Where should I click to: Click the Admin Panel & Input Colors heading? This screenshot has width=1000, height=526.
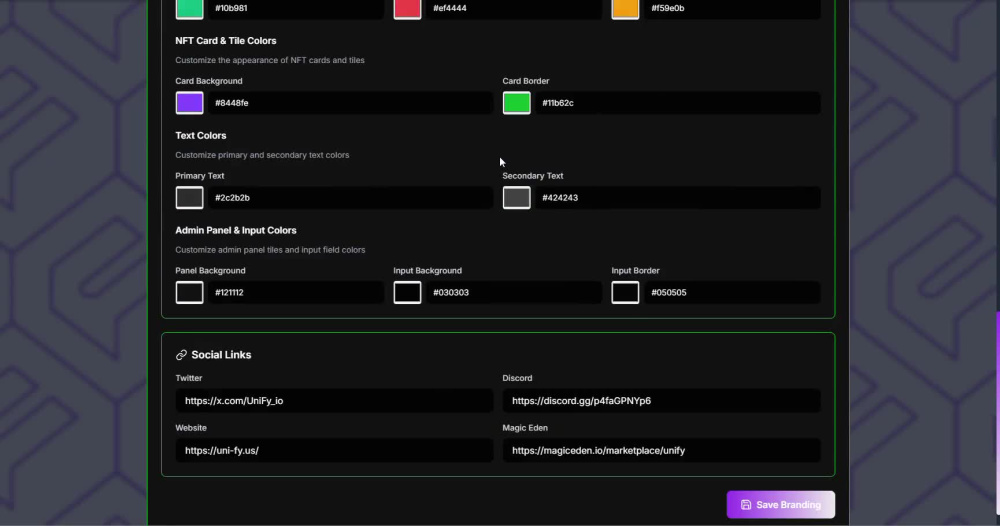point(236,230)
